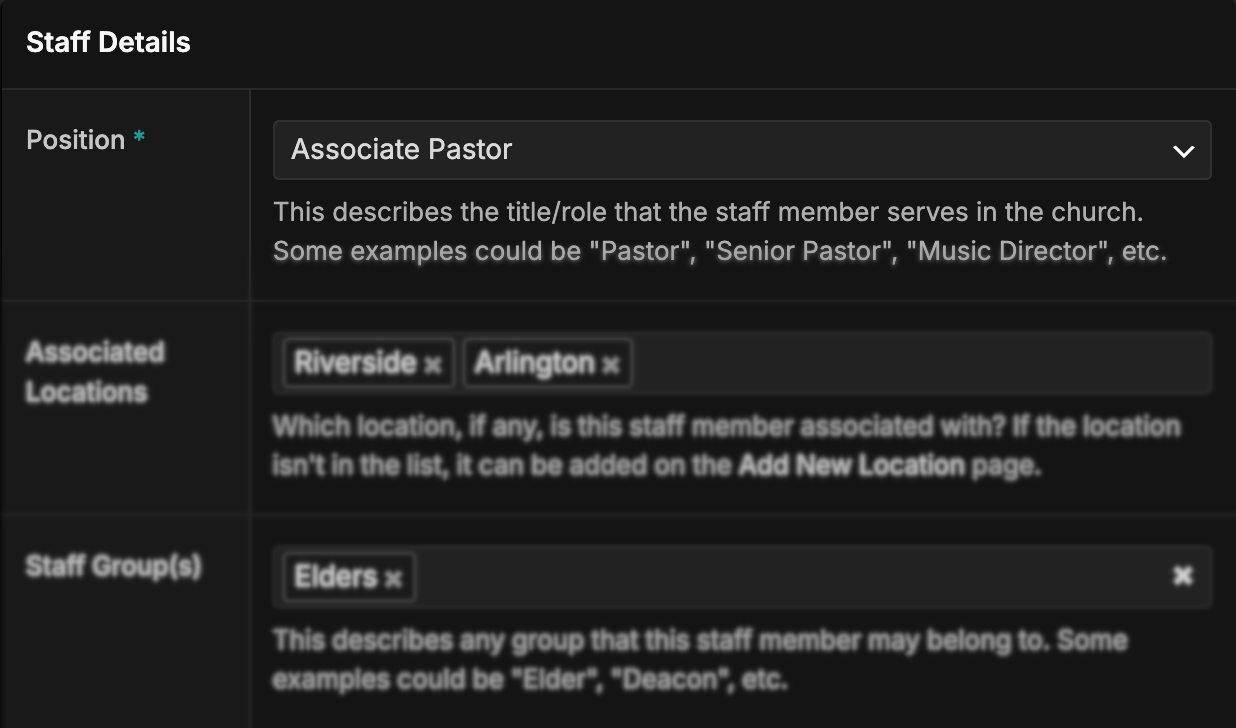Screen dimensions: 1236x728
Task: Click the Arlington tag label
Action: [534, 363]
